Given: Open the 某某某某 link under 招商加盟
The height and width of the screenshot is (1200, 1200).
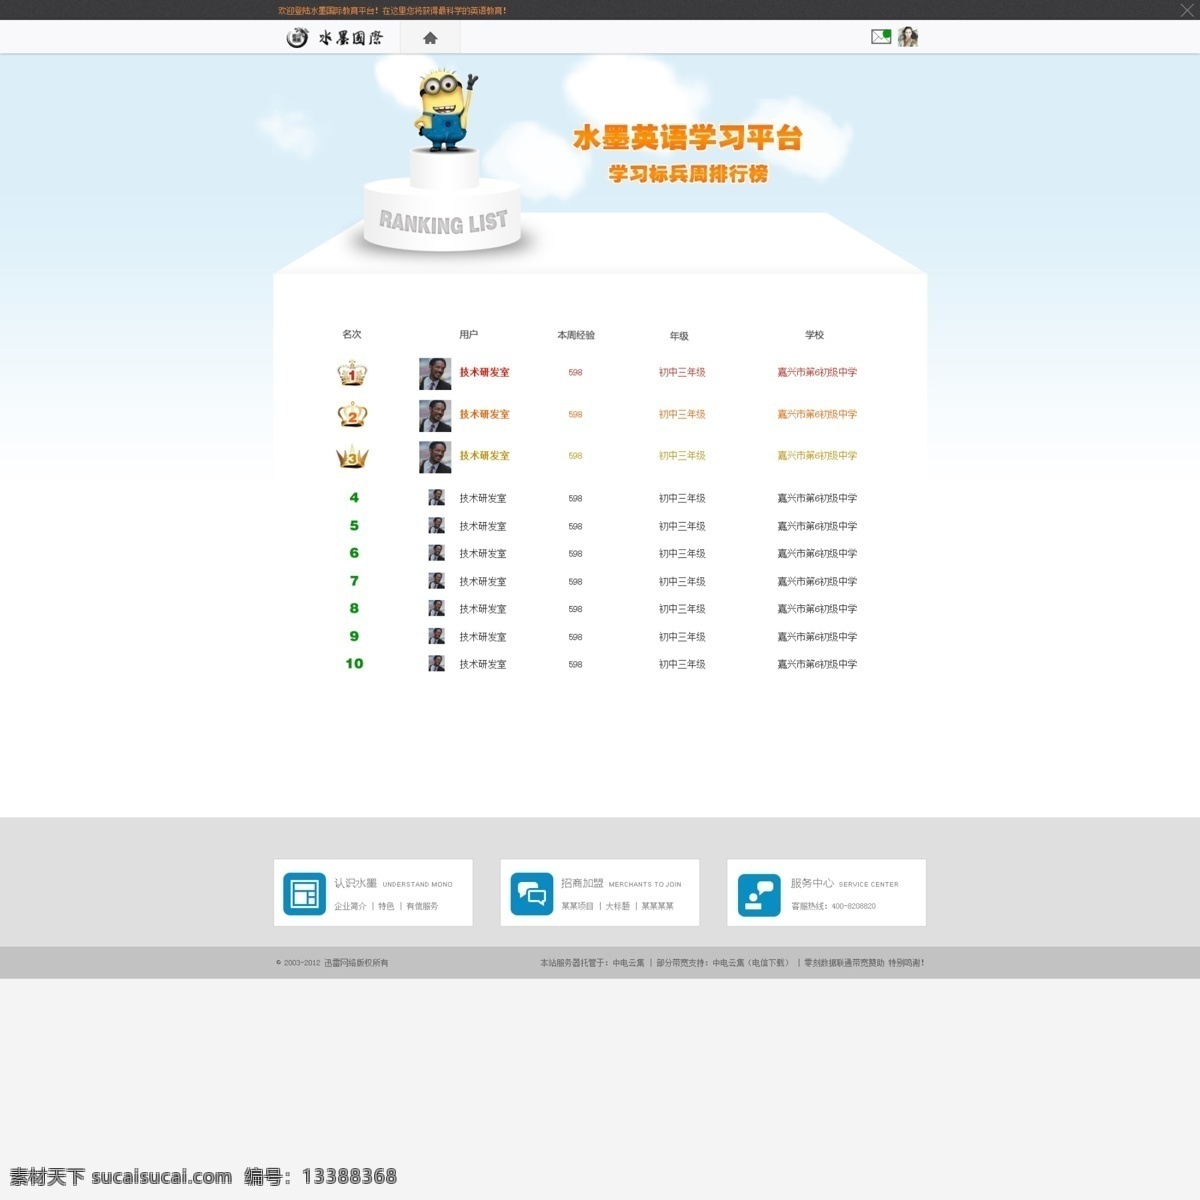Looking at the screenshot, I should coord(657,906).
